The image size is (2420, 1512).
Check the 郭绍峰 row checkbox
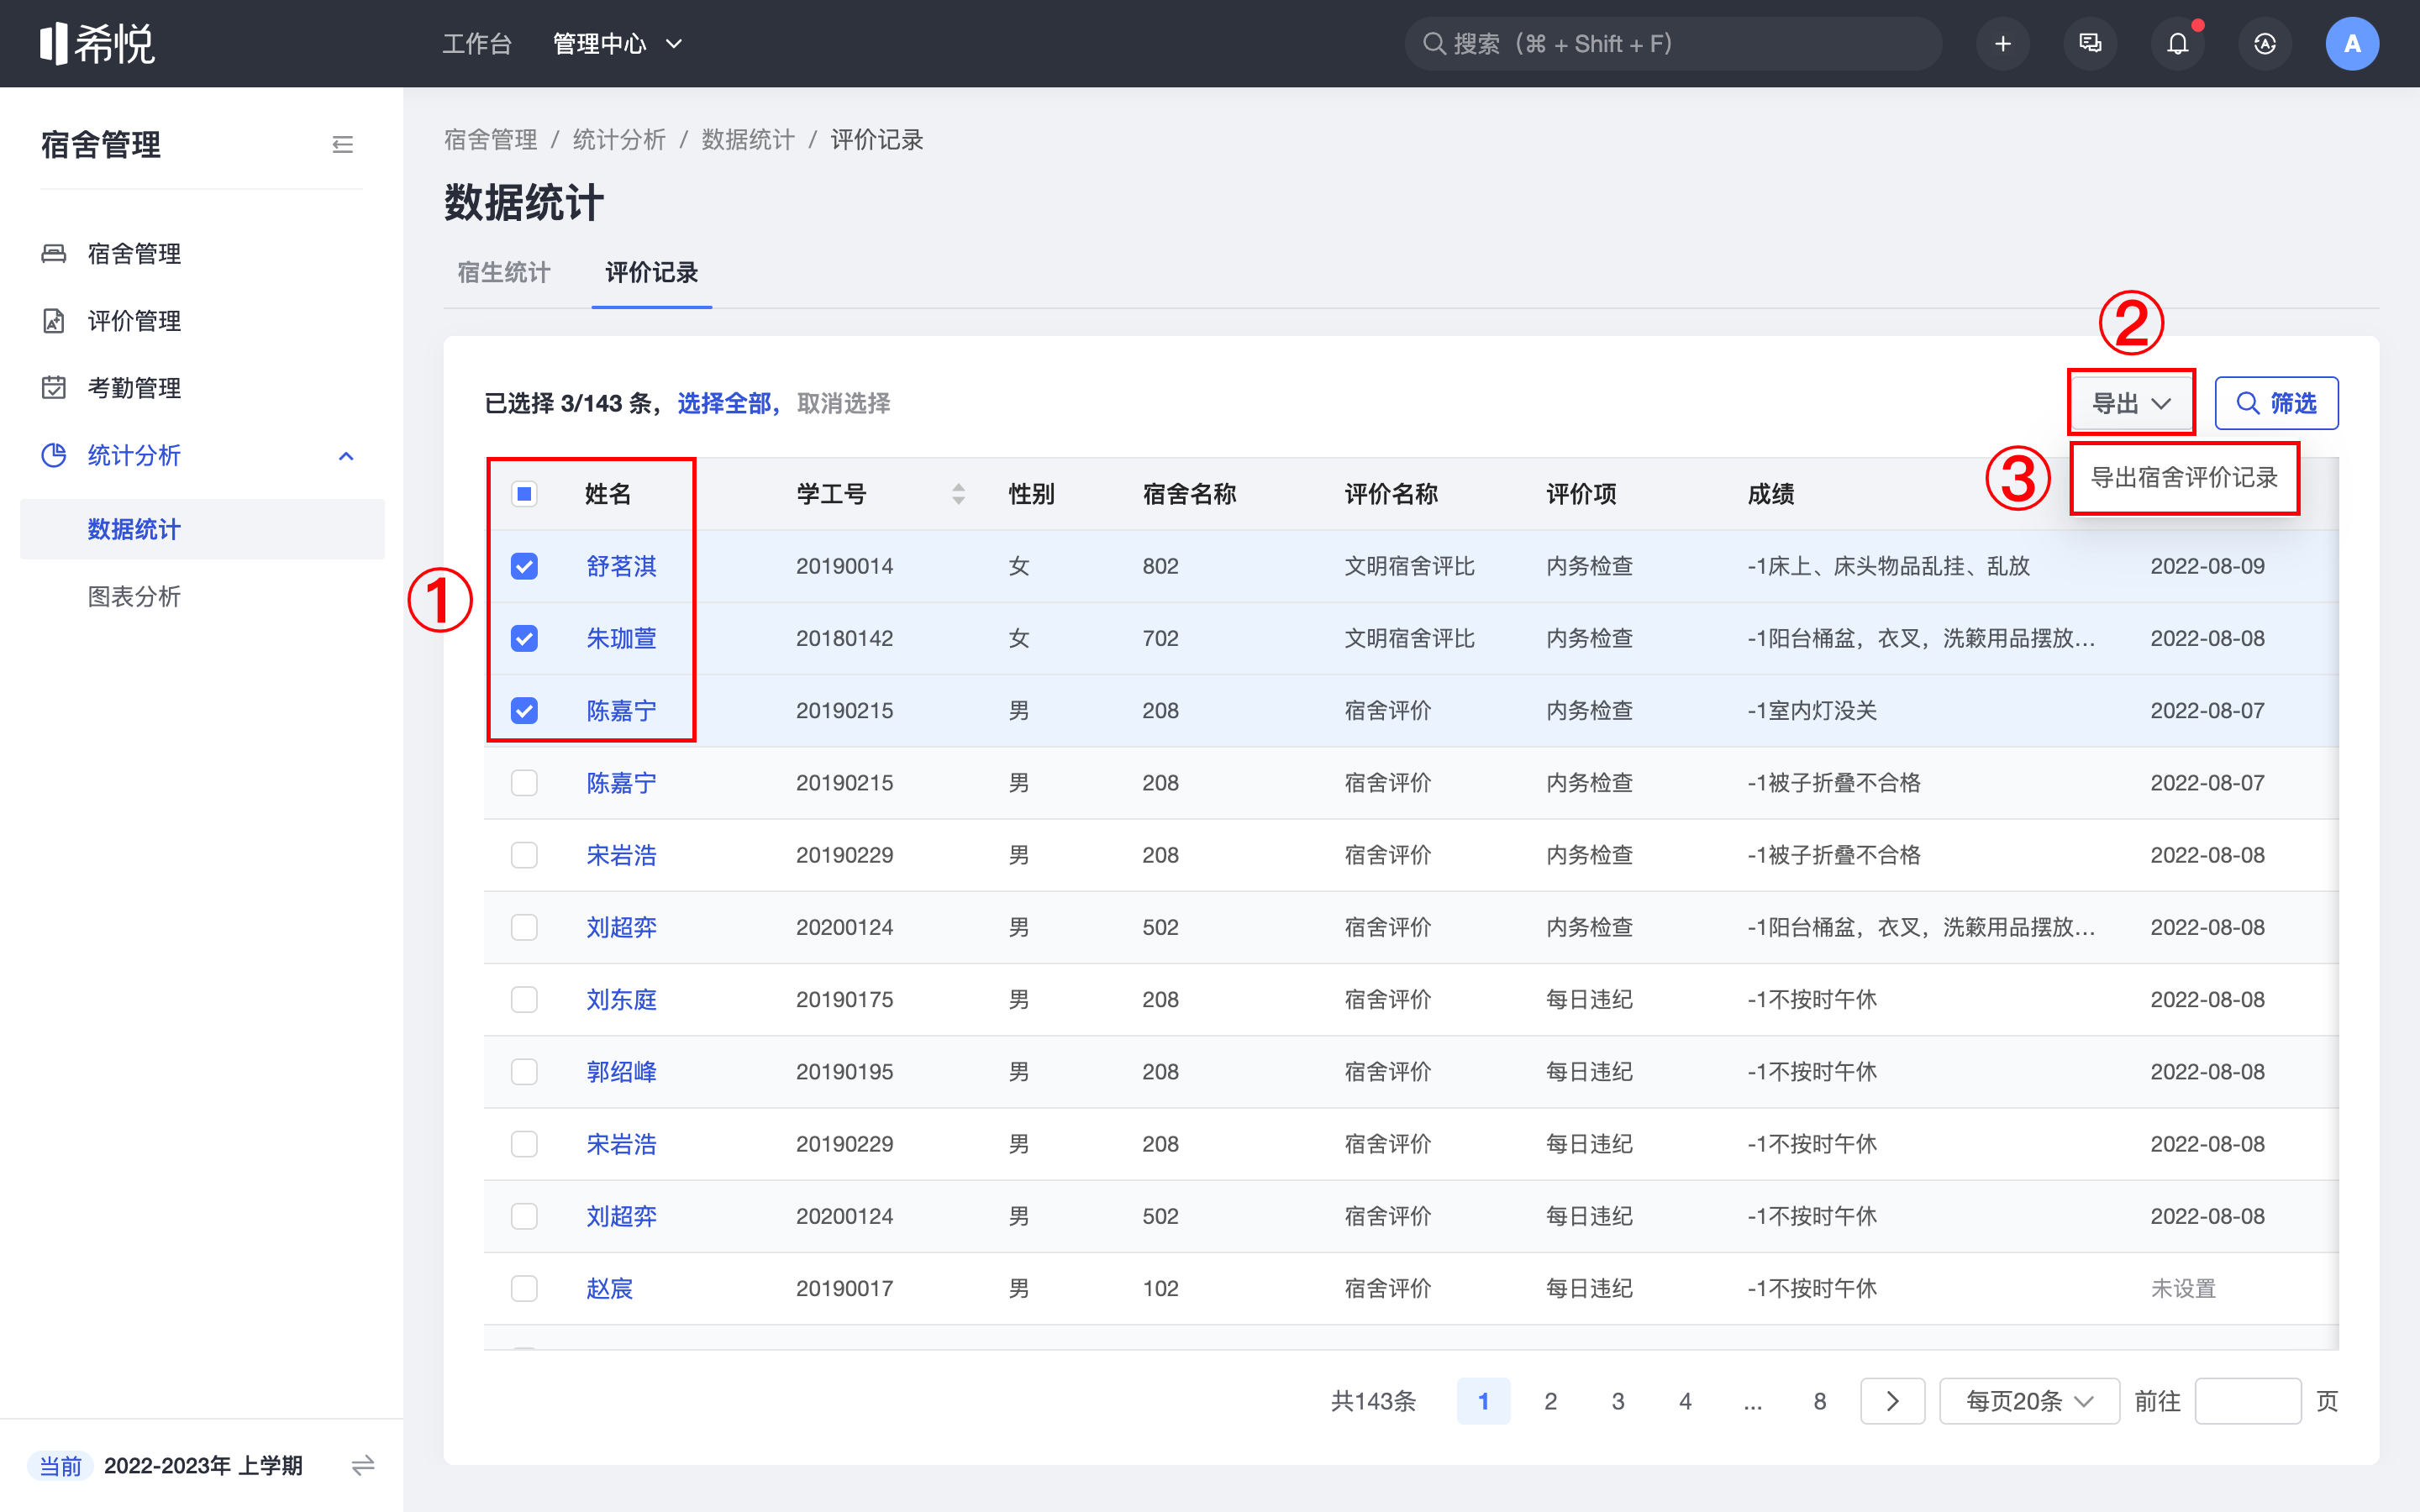pyautogui.click(x=524, y=1071)
